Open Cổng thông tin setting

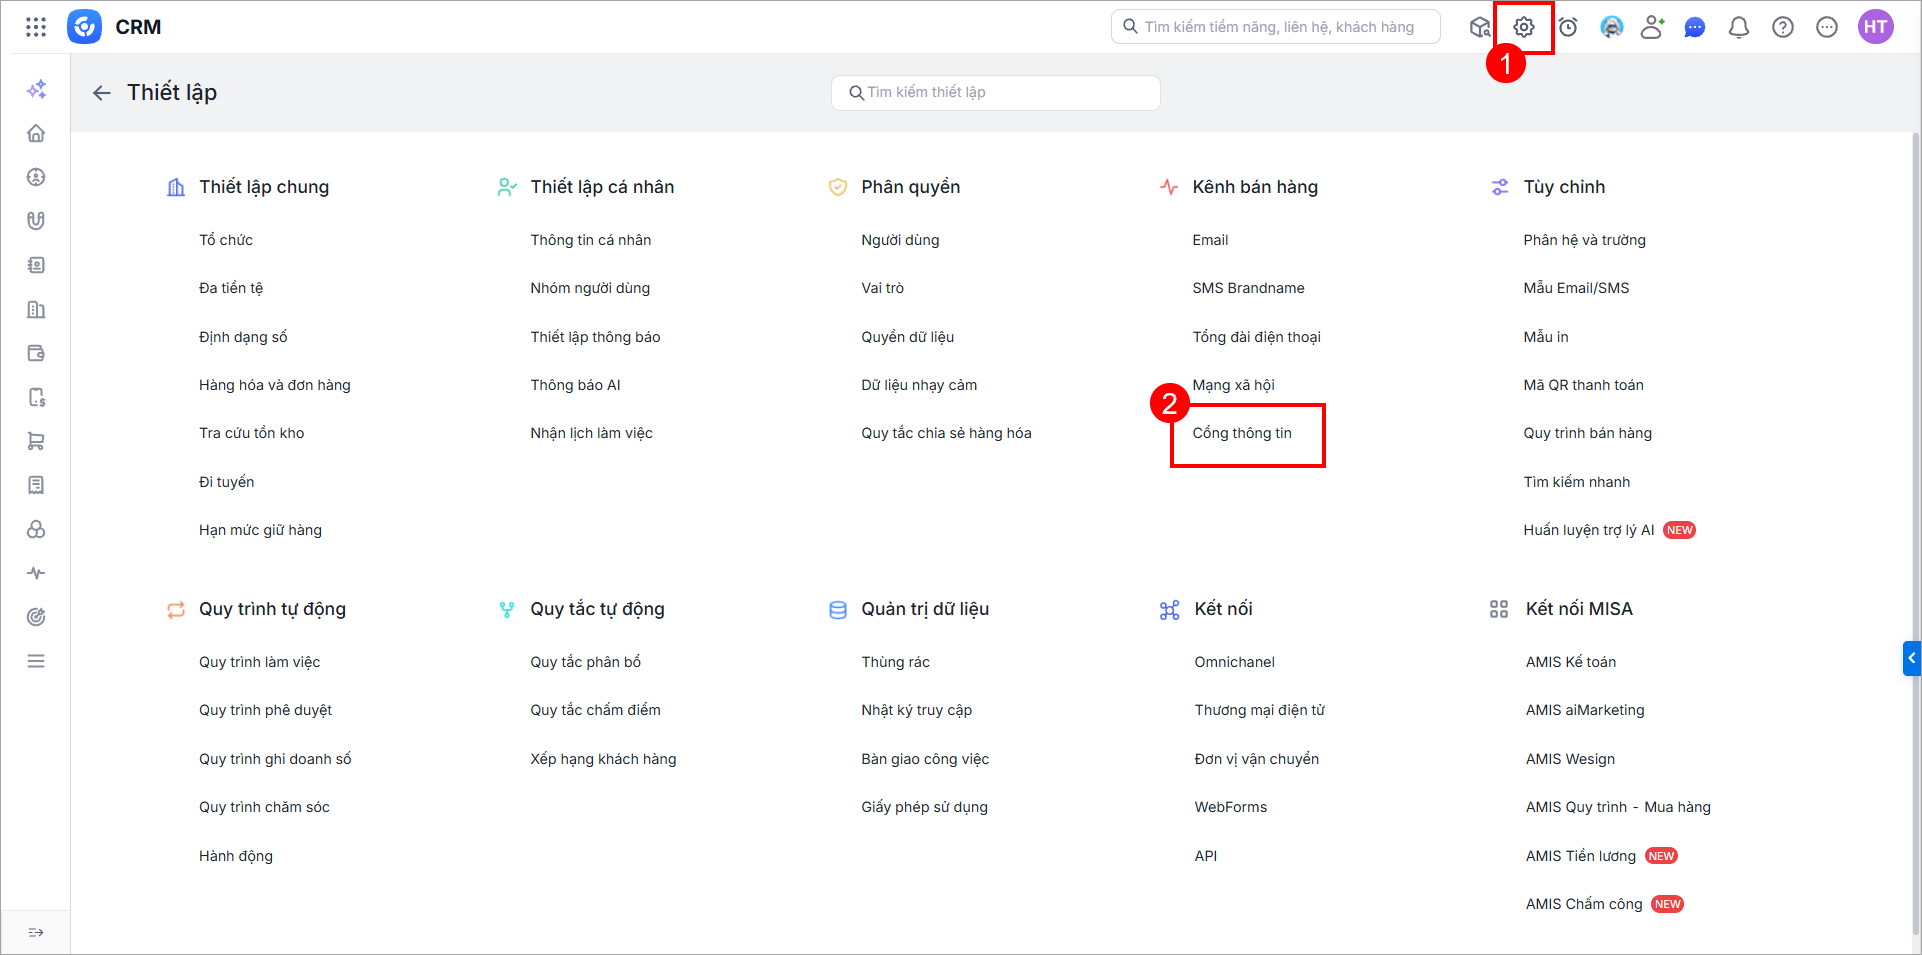click(1242, 433)
